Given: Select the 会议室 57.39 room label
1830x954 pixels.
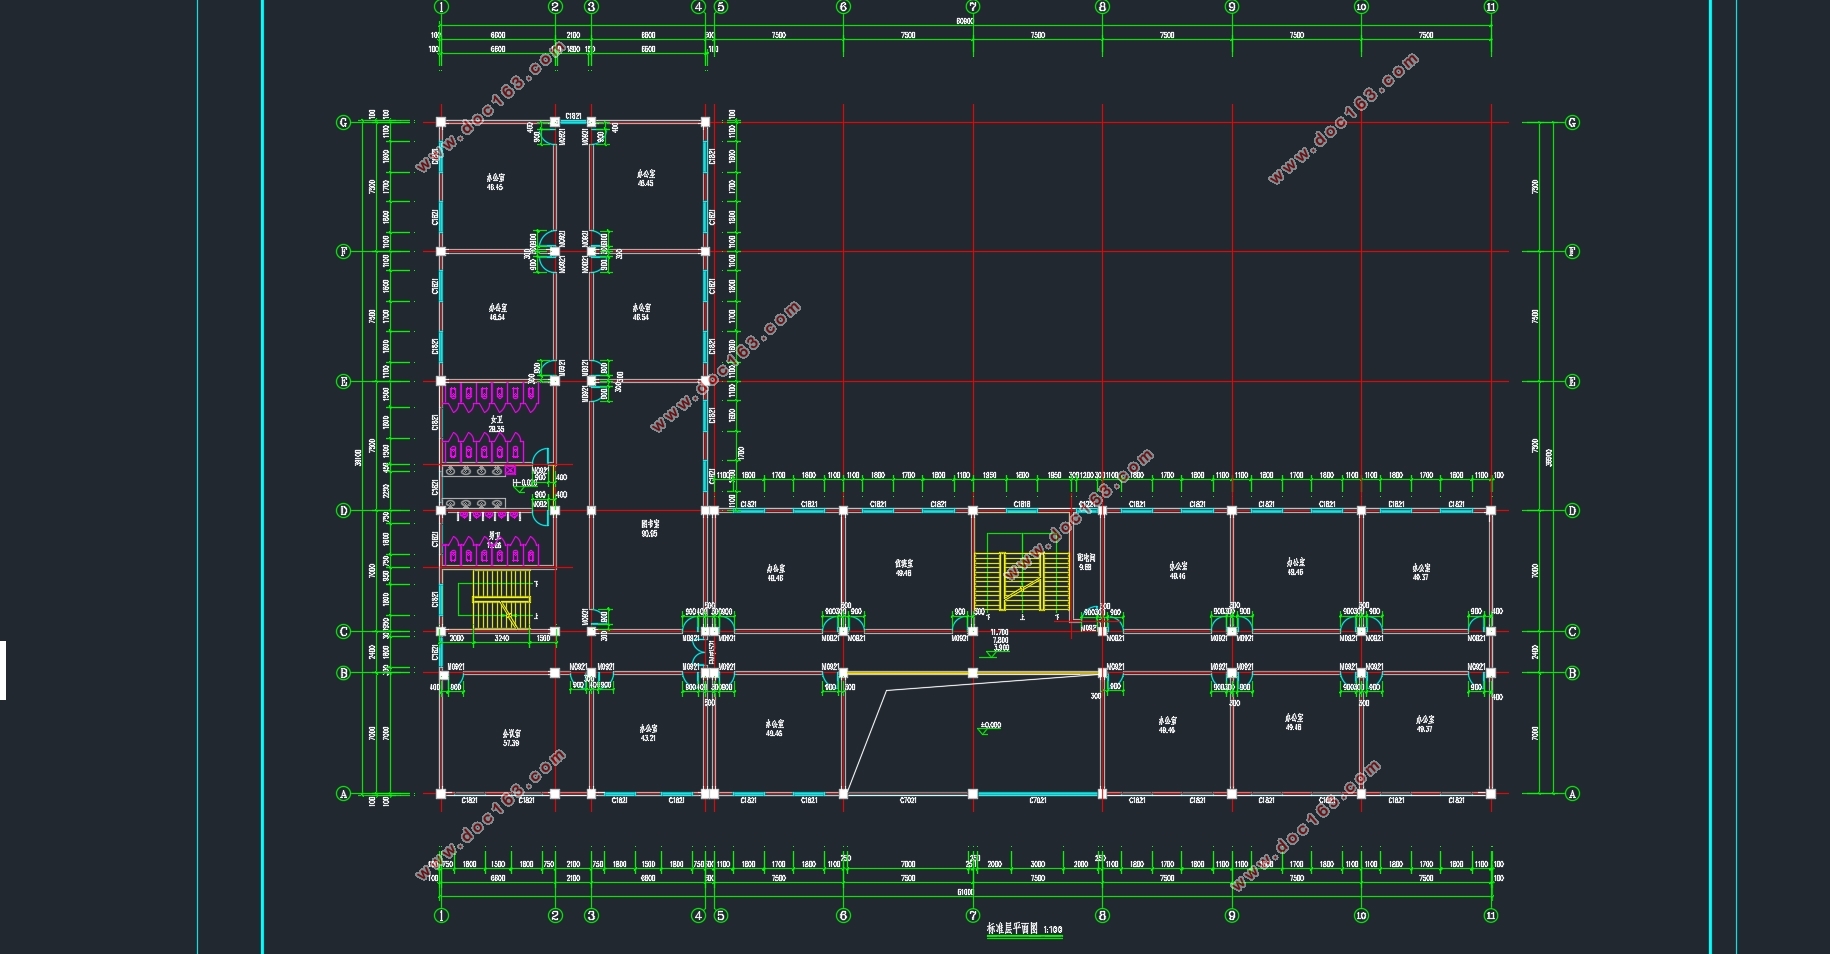Looking at the screenshot, I should point(511,738).
